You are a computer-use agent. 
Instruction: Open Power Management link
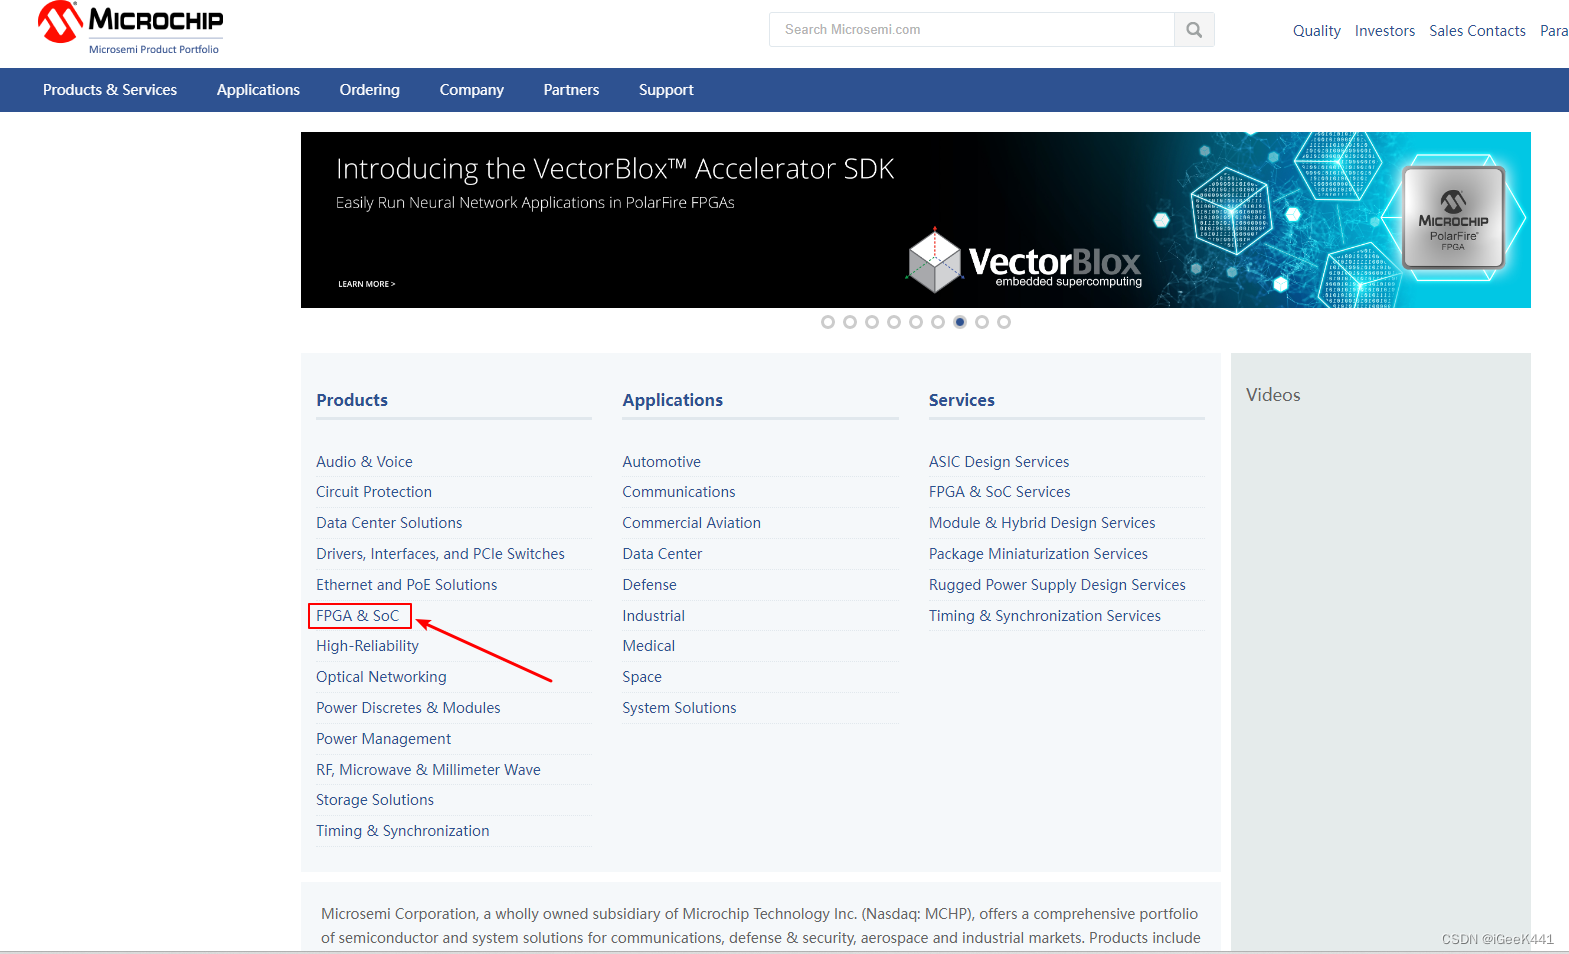[383, 739]
